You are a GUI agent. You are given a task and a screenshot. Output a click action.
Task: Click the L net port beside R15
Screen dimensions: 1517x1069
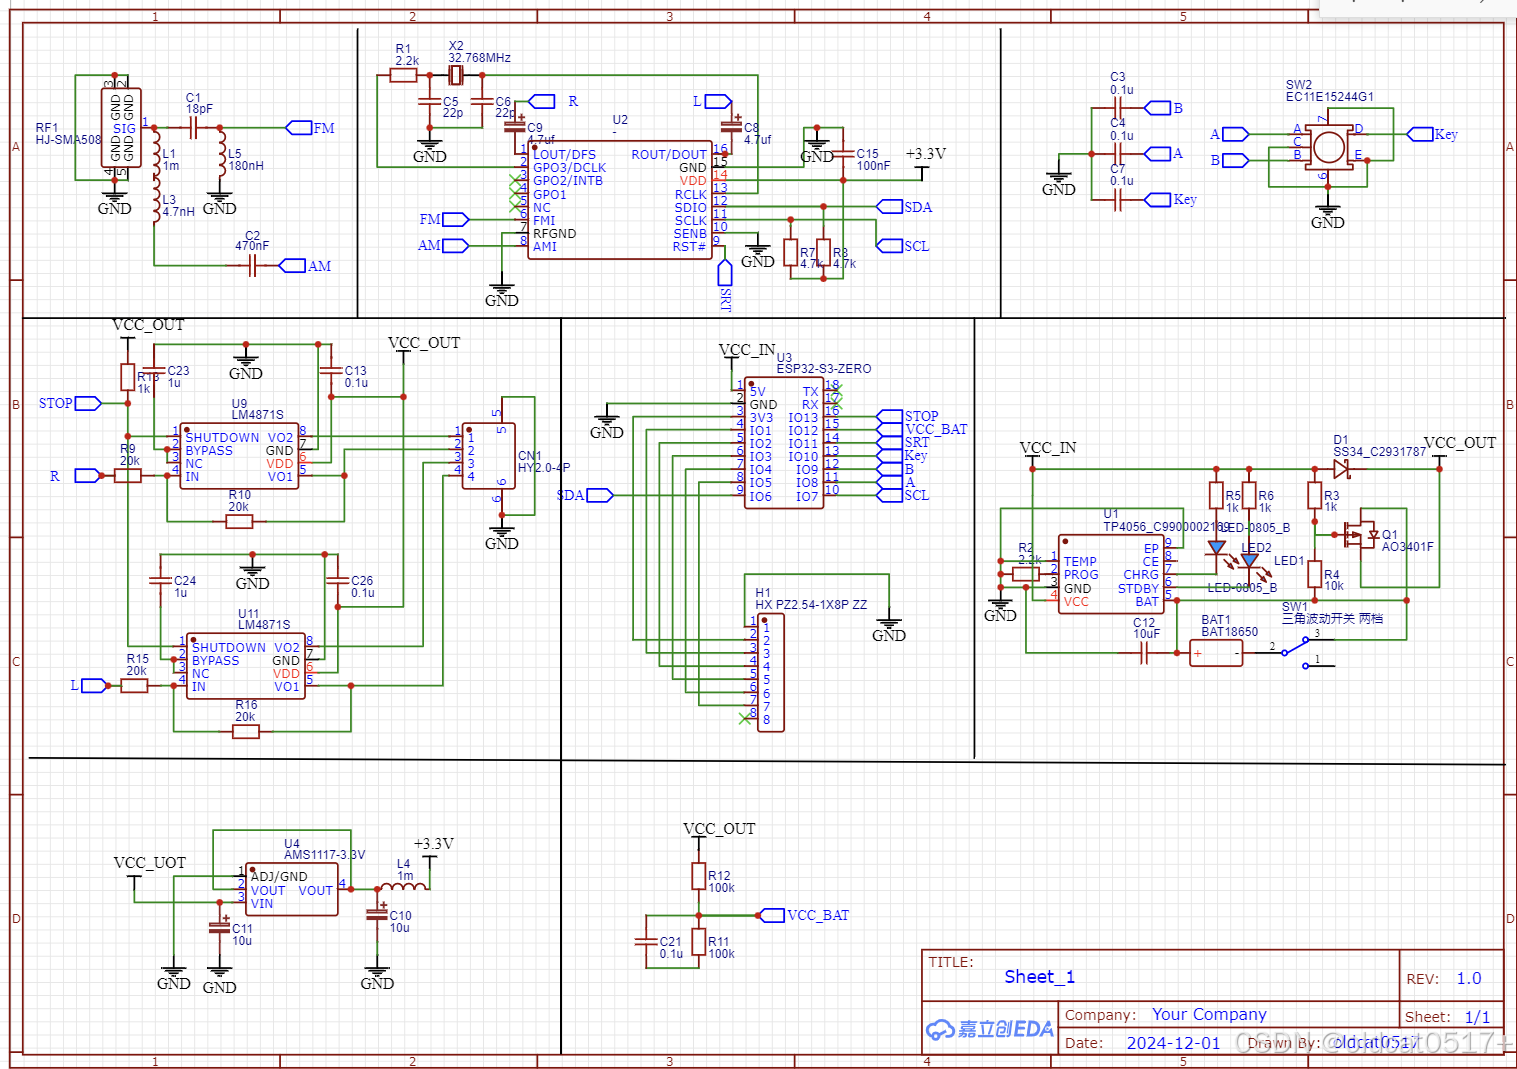[95, 685]
